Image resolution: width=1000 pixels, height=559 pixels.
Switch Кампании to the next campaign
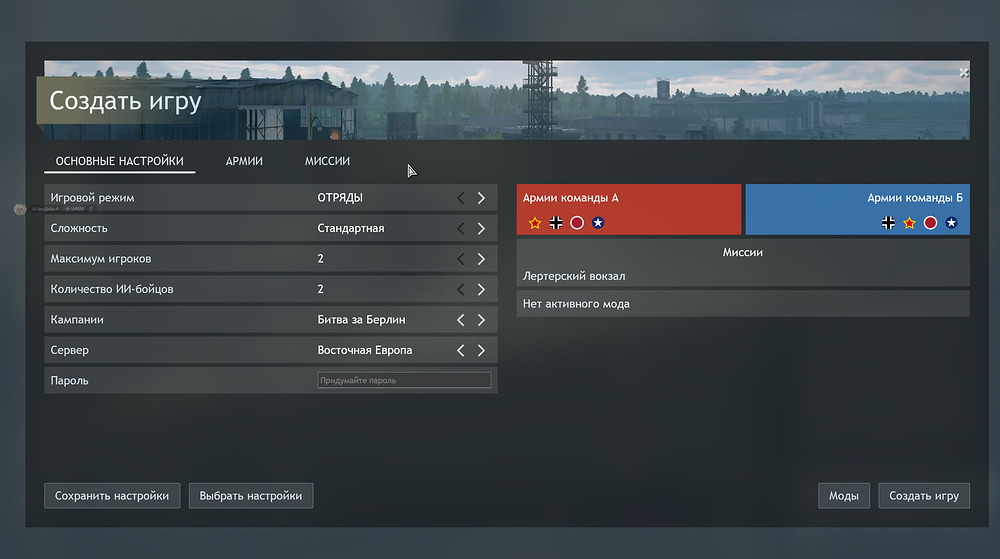point(481,320)
